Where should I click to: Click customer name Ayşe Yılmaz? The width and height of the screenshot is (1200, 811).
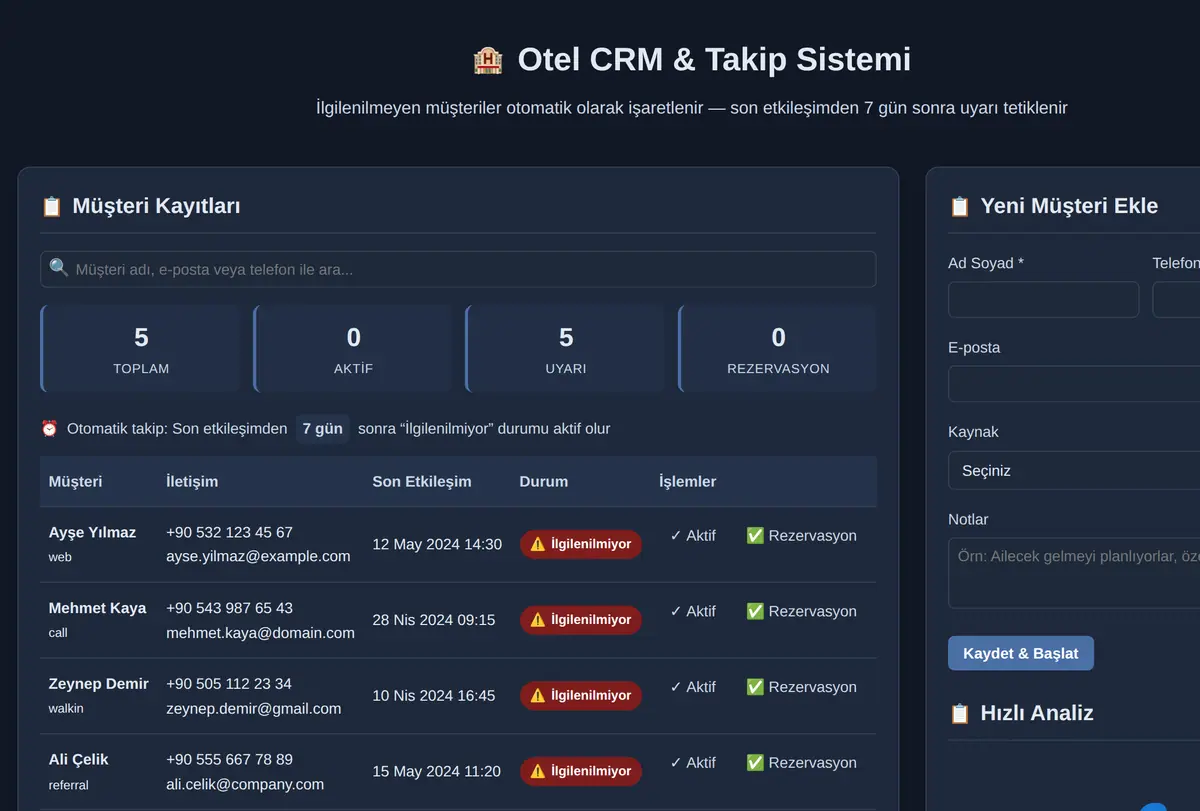(x=92, y=532)
